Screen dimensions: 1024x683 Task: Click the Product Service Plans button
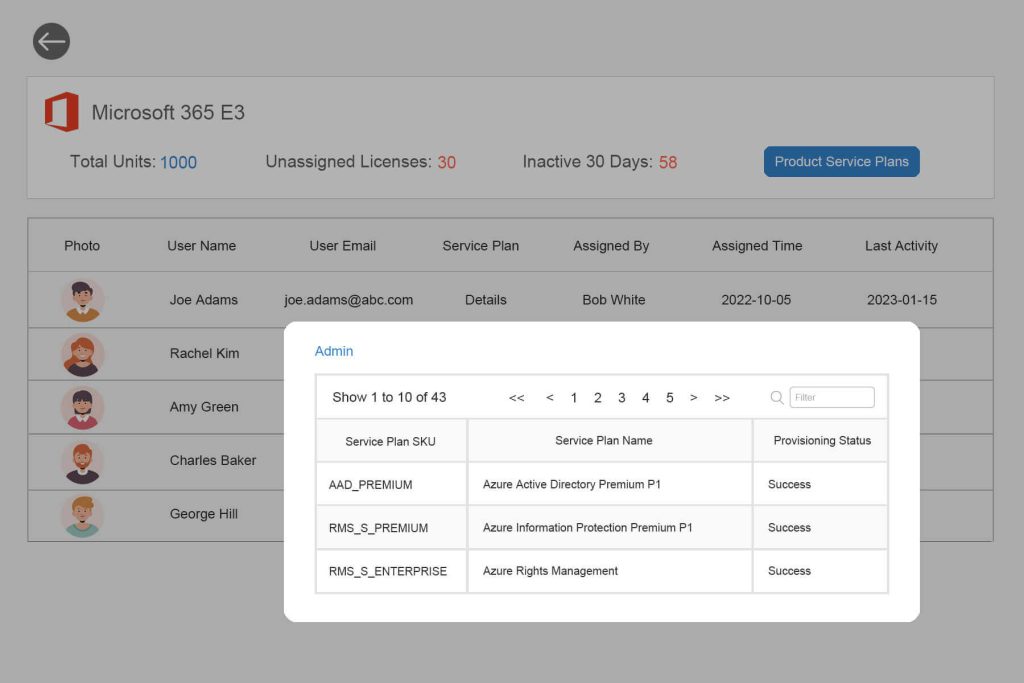tap(841, 161)
